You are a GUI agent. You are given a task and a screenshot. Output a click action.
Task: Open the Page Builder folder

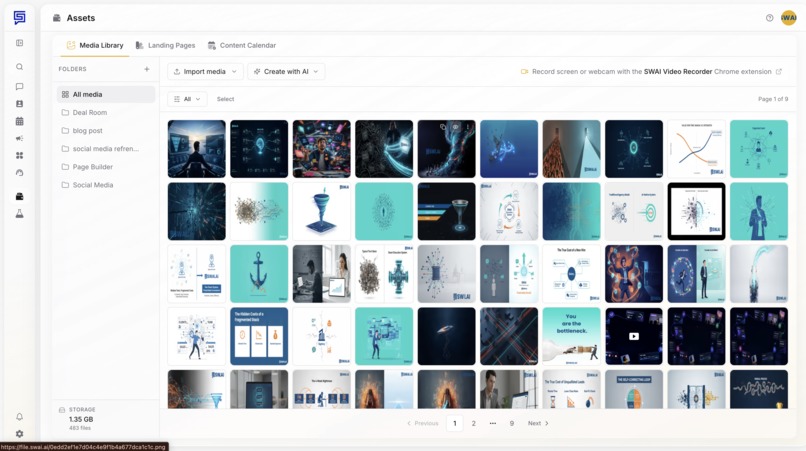point(106,167)
